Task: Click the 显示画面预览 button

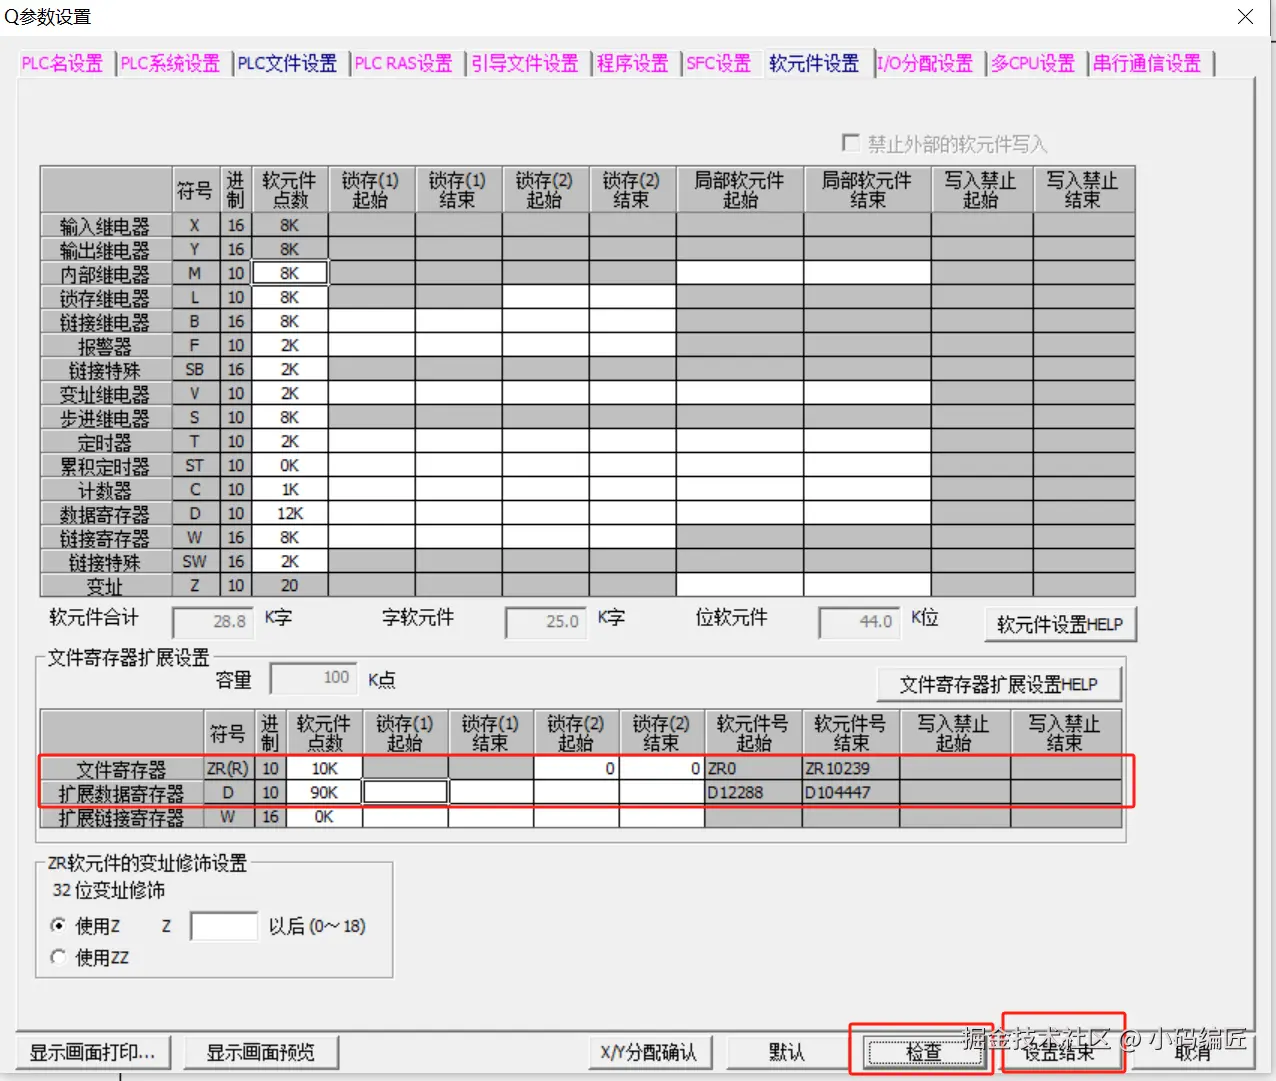Action: 260,1052
